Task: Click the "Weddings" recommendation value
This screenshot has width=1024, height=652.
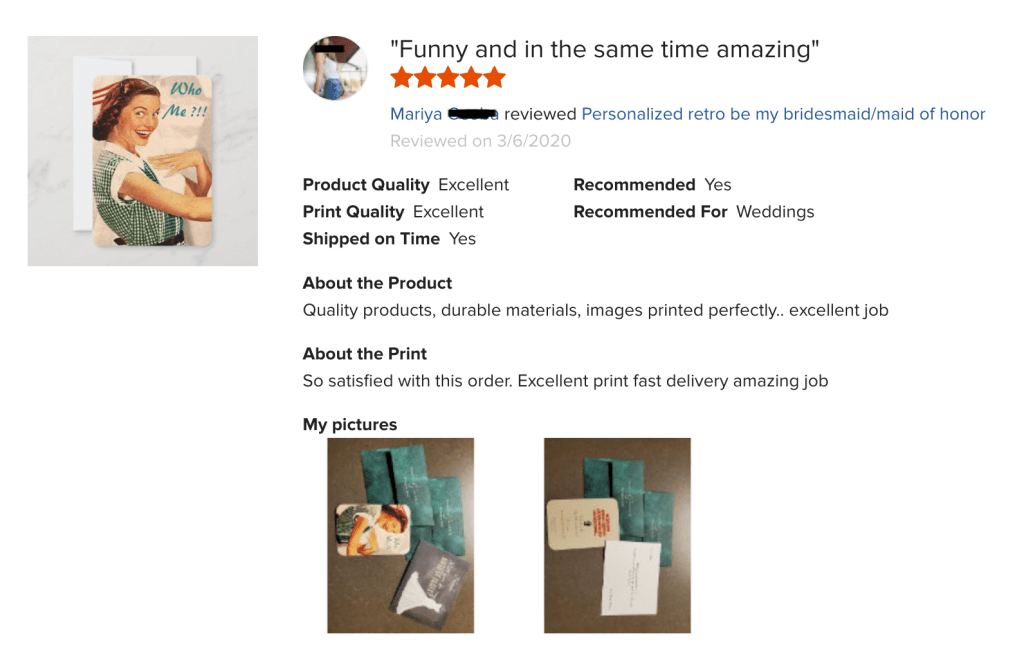Action: [775, 212]
